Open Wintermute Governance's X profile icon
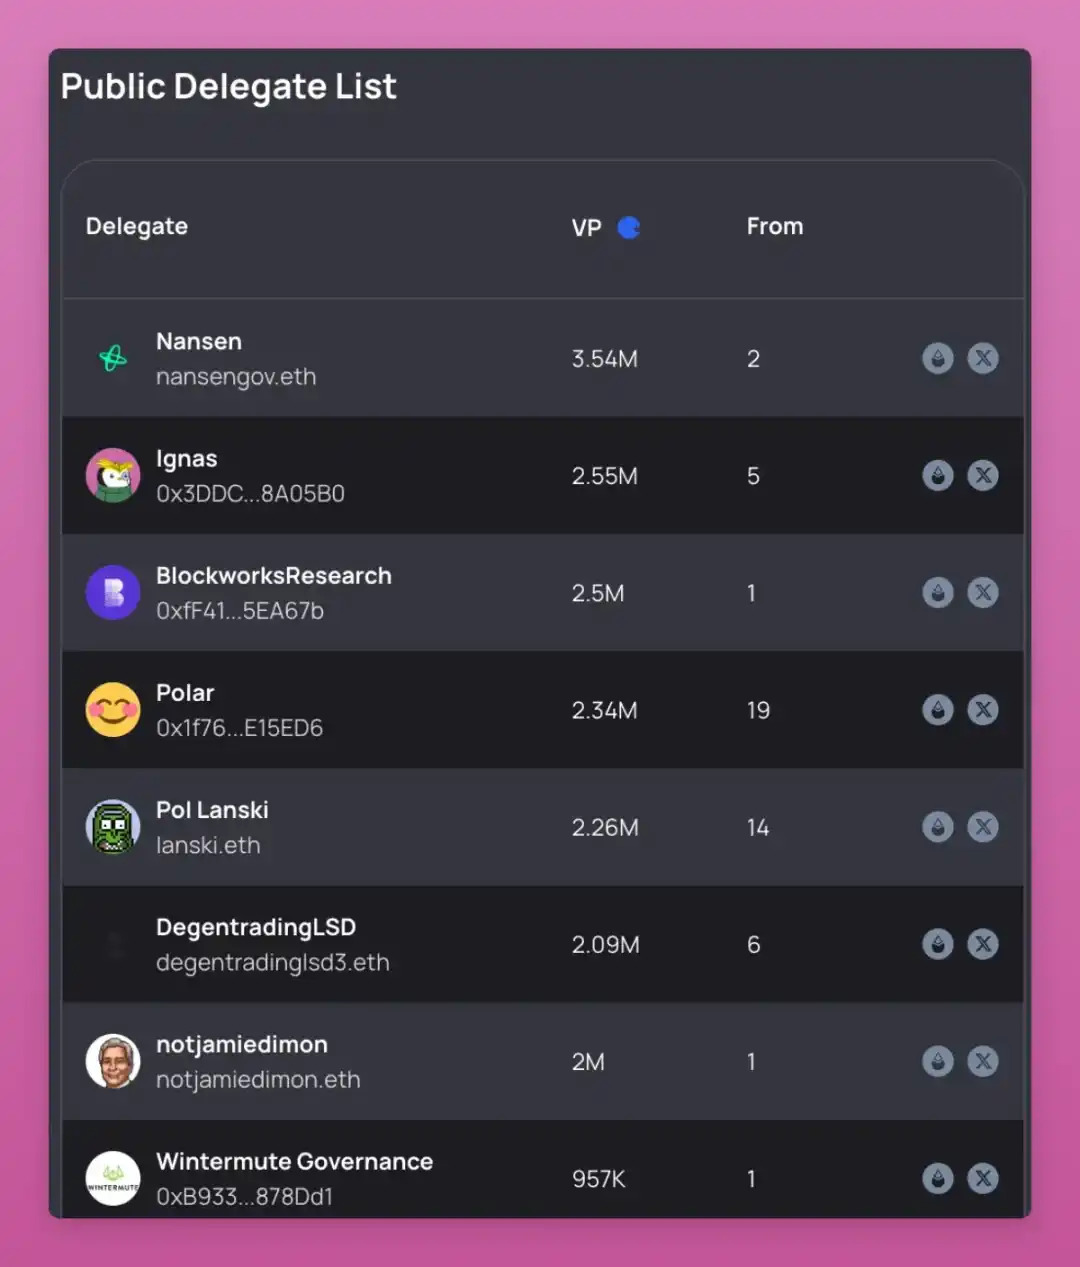The width and height of the screenshot is (1080, 1267). click(x=983, y=1178)
